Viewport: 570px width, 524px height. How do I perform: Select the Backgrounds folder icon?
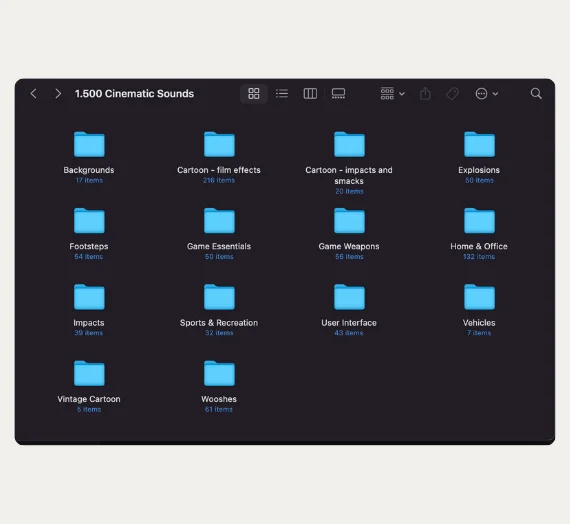[x=89, y=144]
